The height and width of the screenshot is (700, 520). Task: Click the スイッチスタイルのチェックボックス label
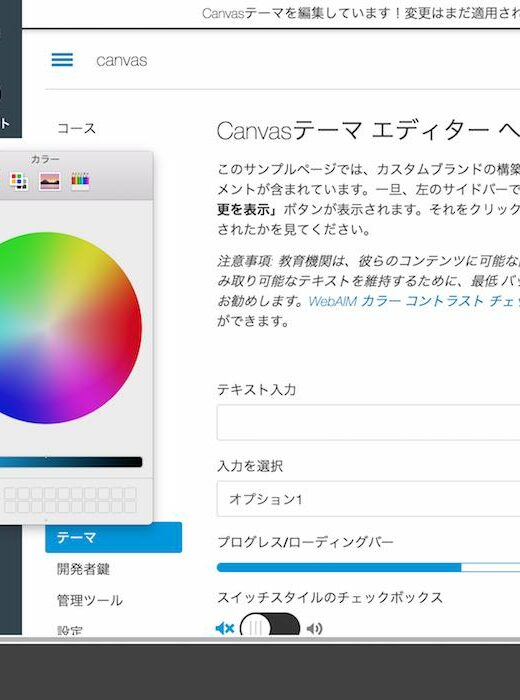pos(330,597)
